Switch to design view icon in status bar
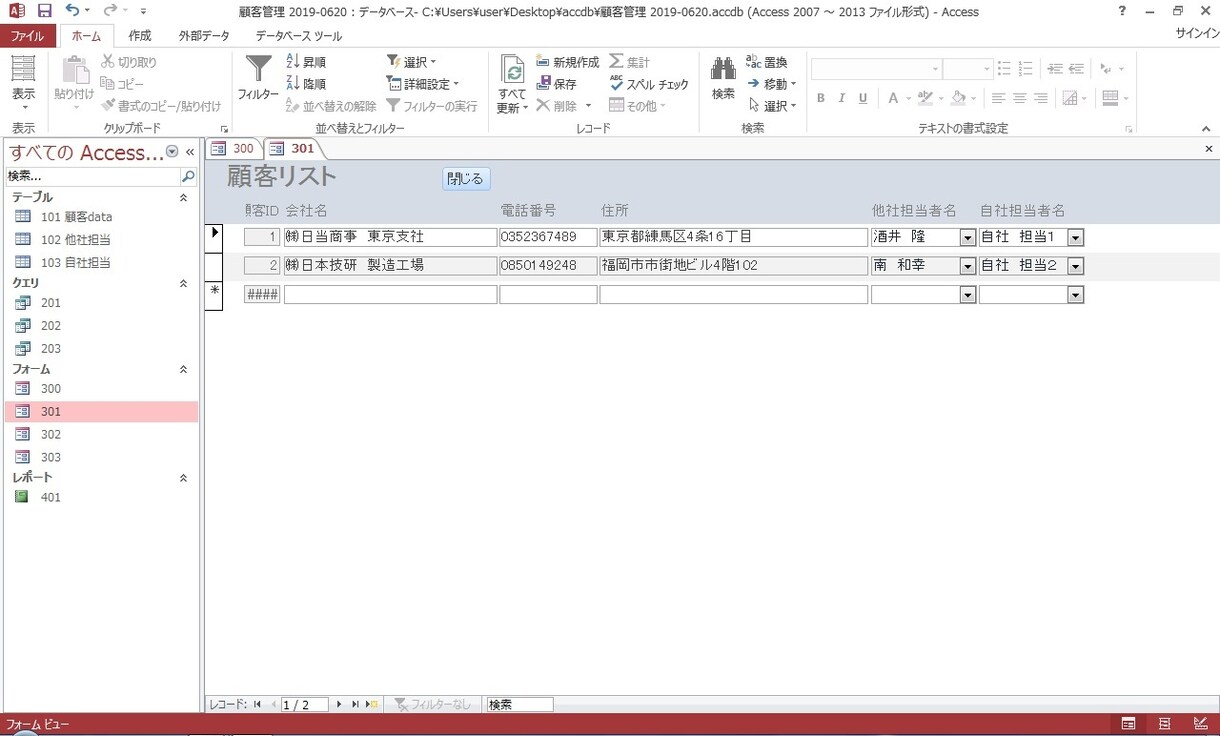This screenshot has width=1220, height=736. [1201, 724]
